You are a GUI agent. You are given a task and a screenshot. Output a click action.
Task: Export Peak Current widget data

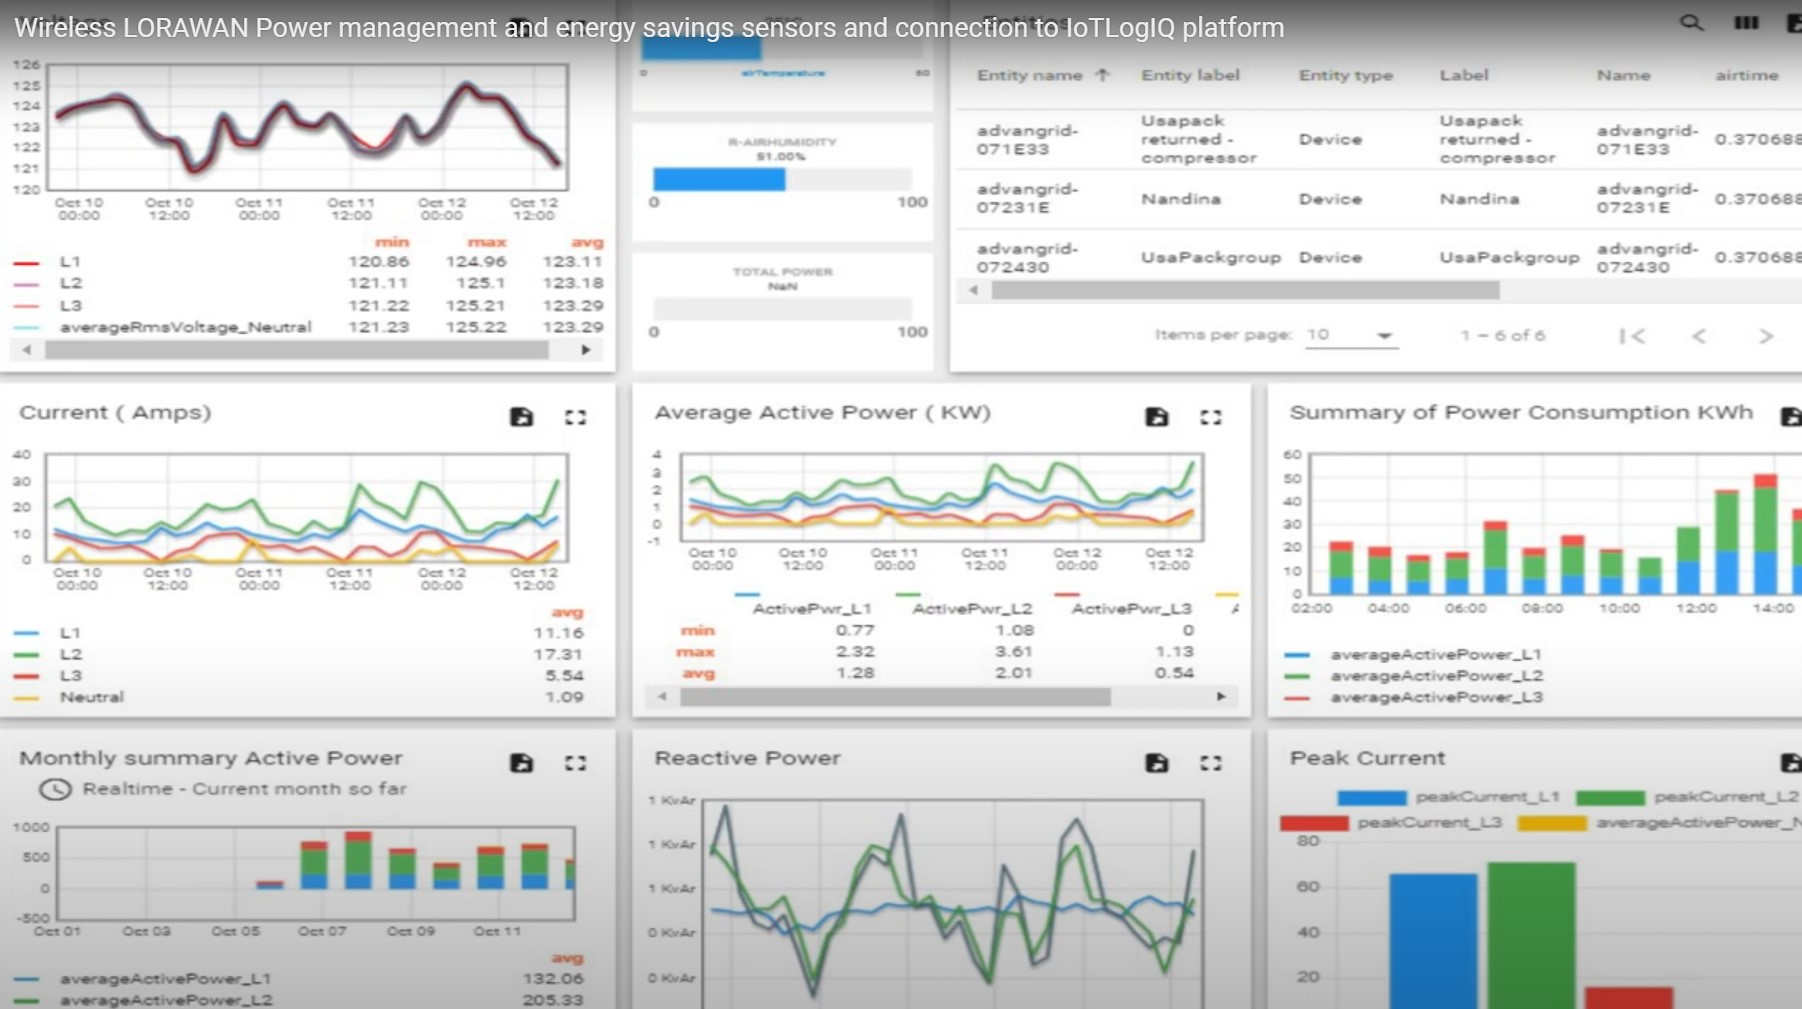coord(1791,763)
